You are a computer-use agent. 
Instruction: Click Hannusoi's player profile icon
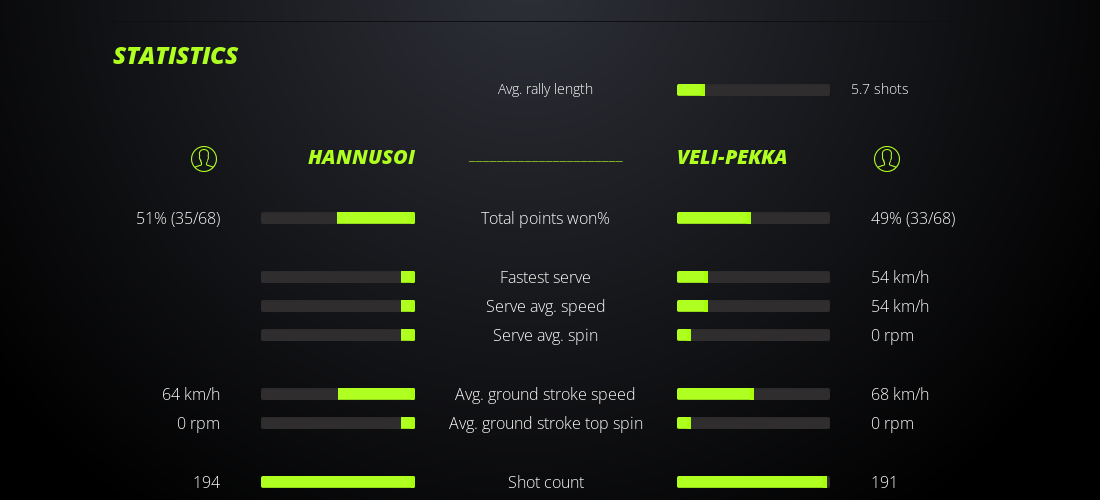[204, 158]
